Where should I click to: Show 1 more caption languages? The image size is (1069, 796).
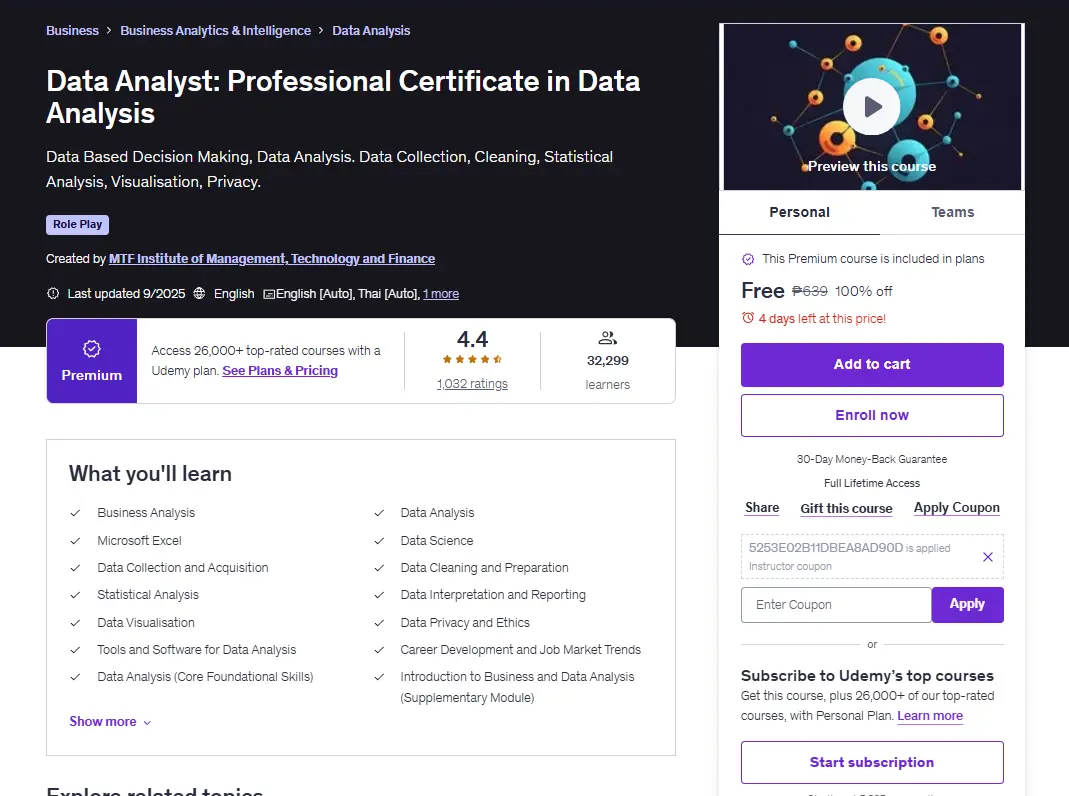click(x=440, y=294)
